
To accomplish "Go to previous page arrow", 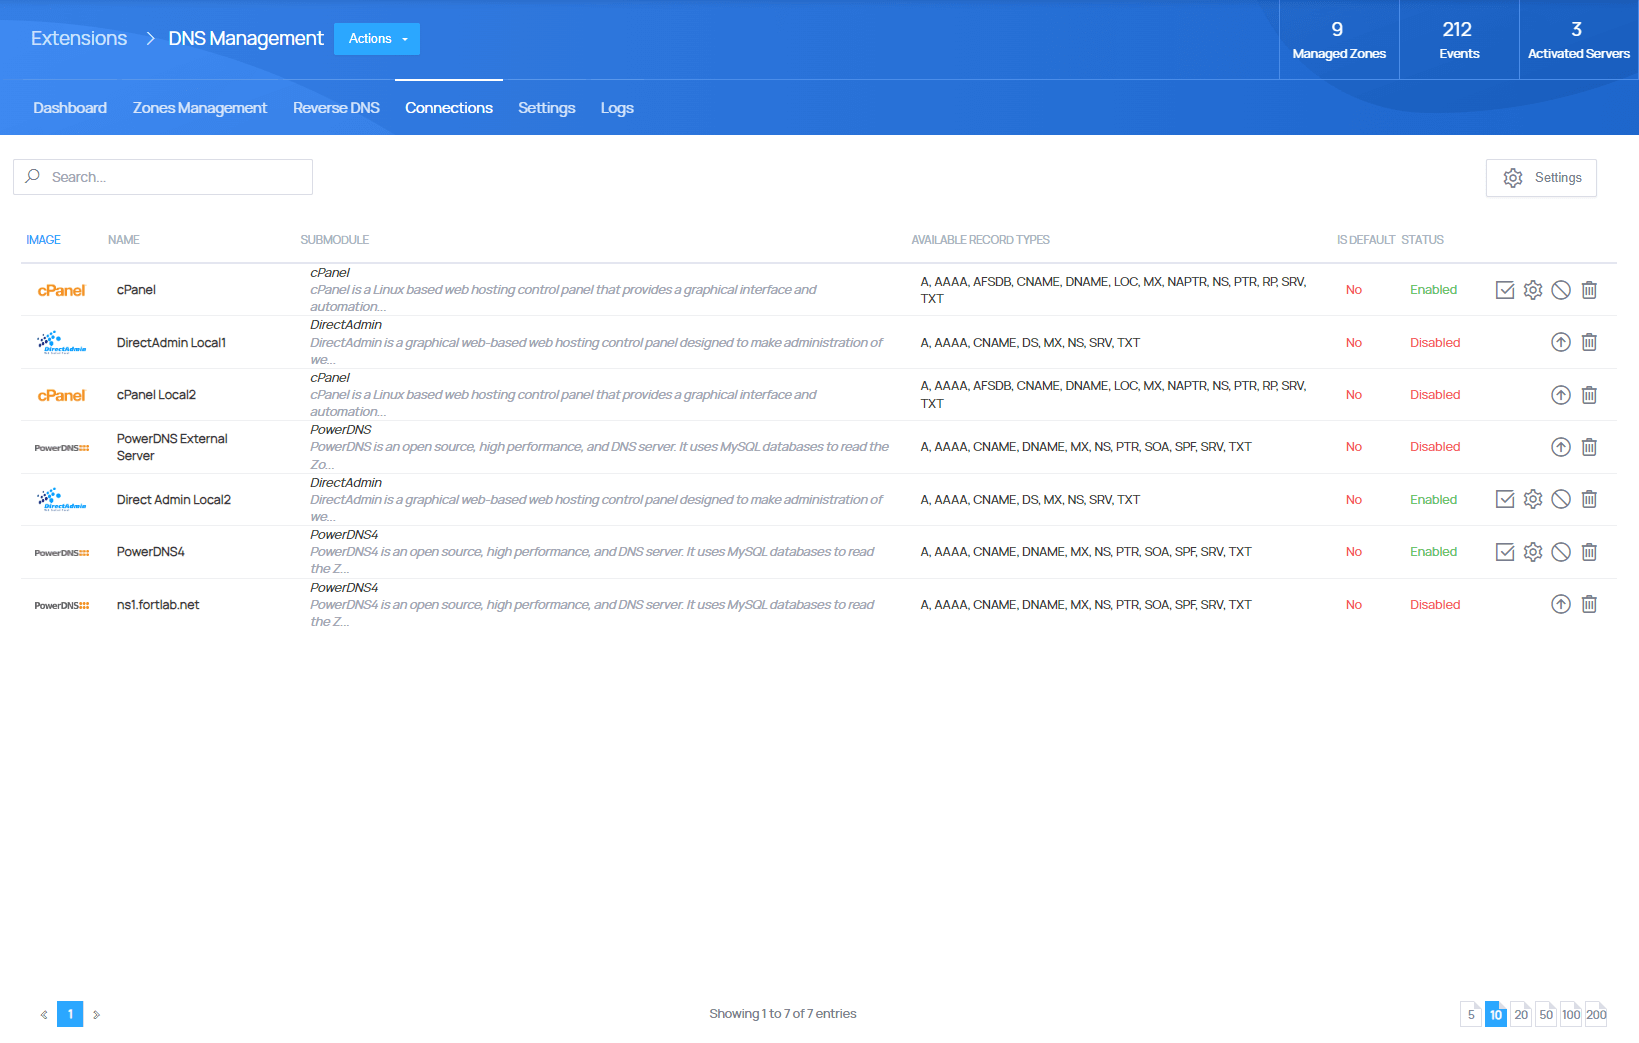I will pos(44,1014).
